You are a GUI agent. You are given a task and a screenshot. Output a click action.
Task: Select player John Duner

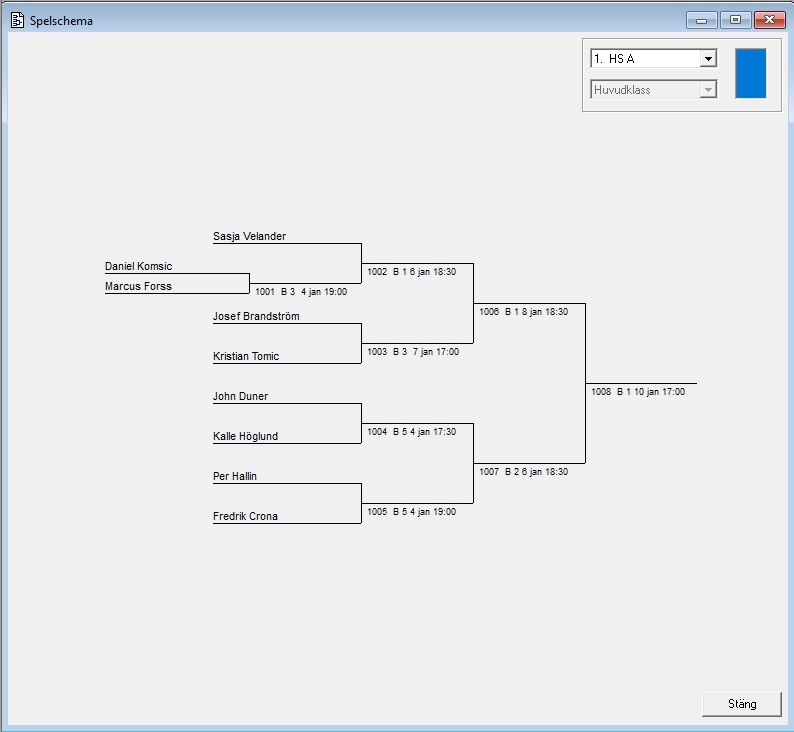pyautogui.click(x=240, y=397)
